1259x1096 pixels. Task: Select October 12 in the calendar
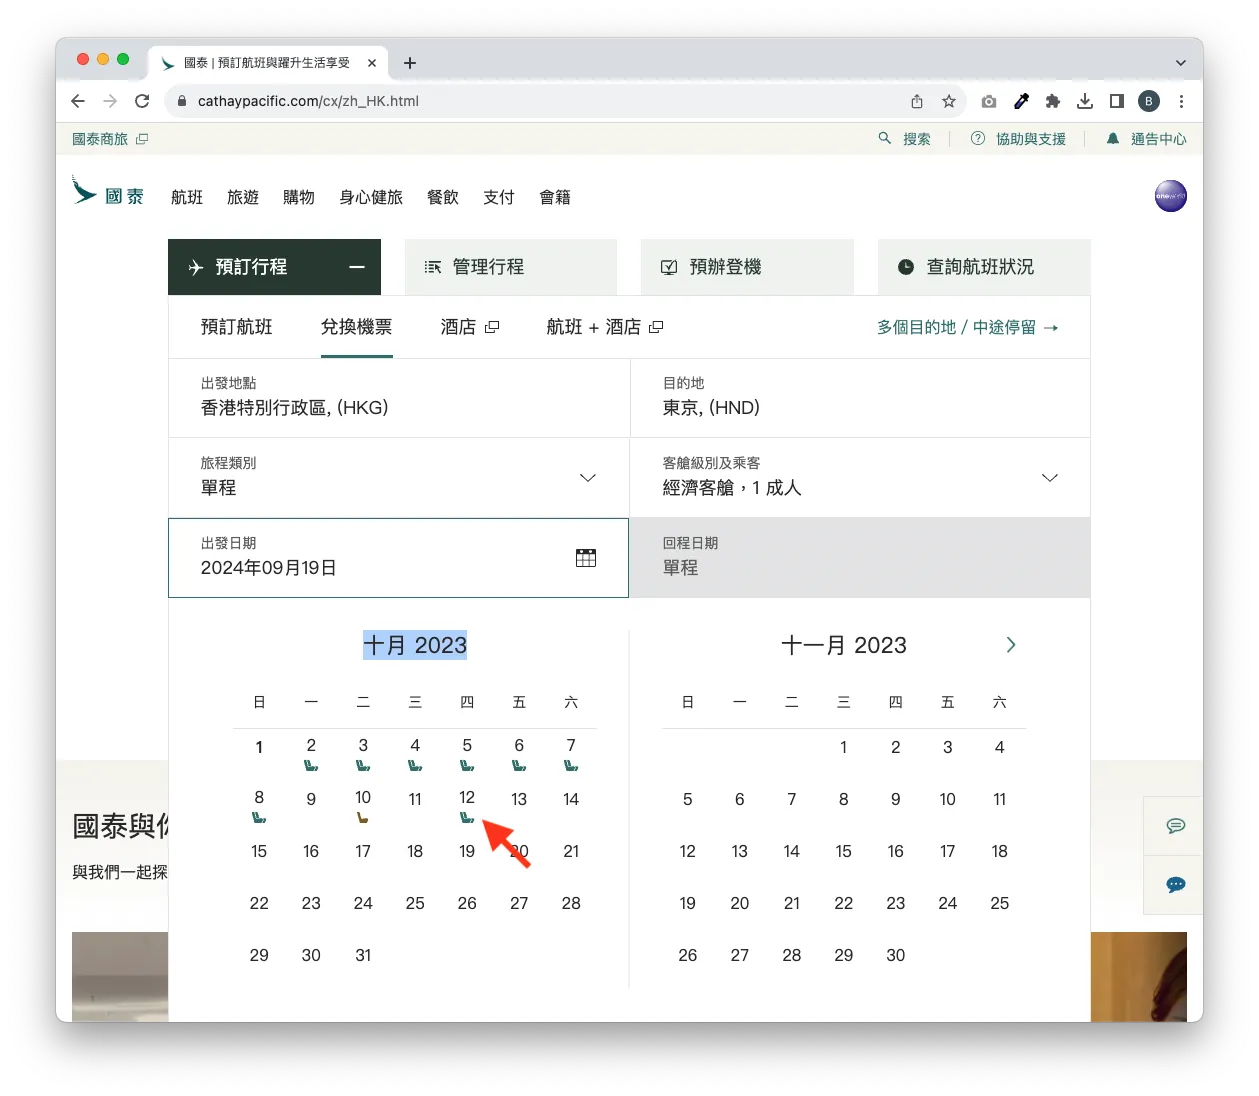(467, 804)
